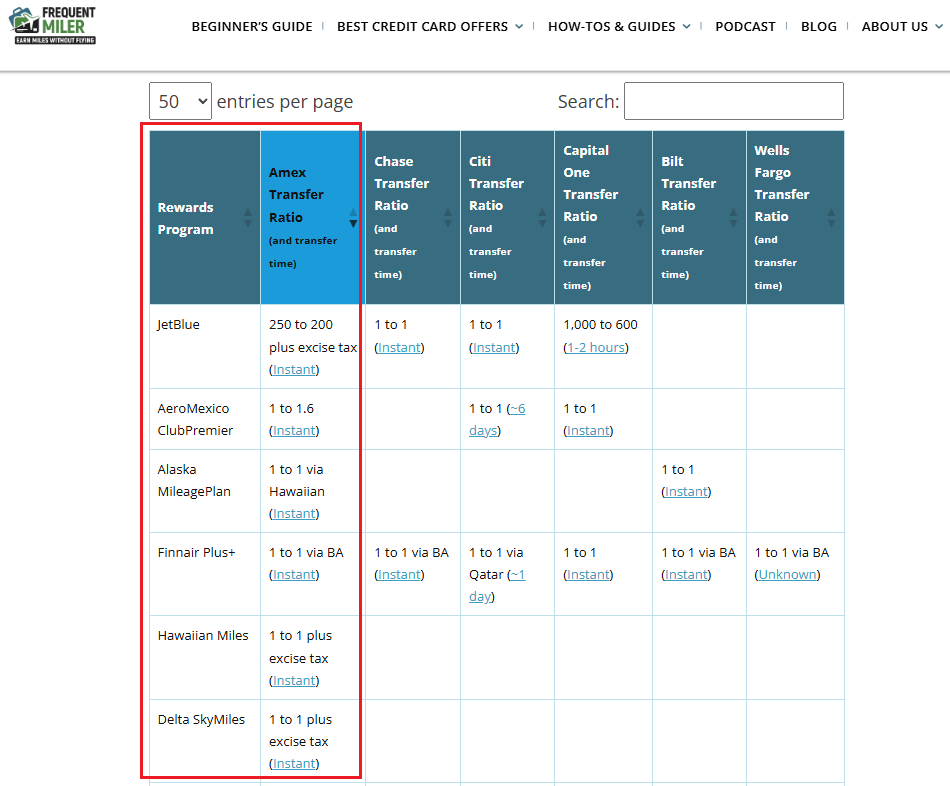The height and width of the screenshot is (786, 950).
Task: Select the AeroMexico ClubPremier cell
Action: (x=205, y=419)
